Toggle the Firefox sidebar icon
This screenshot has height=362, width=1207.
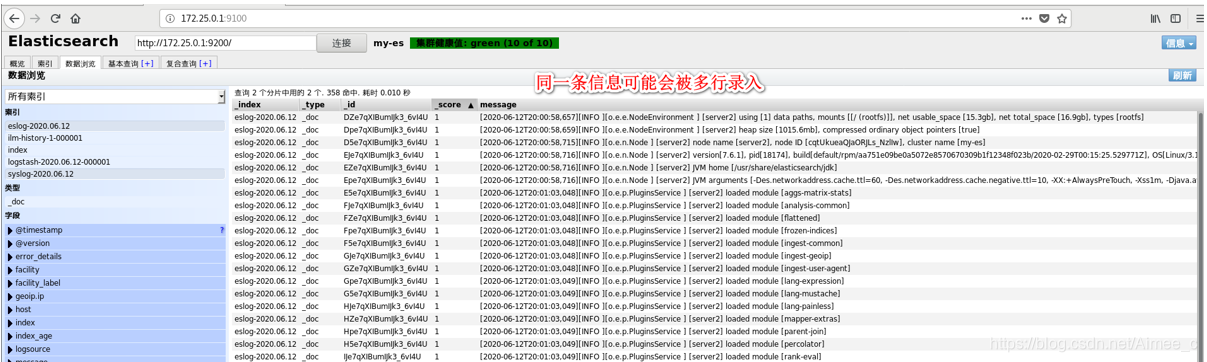[1175, 18]
